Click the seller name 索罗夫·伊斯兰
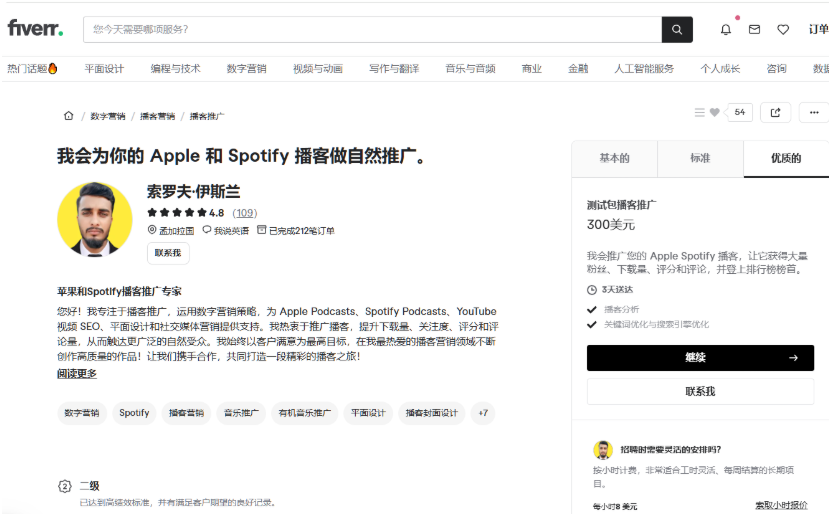829x514 pixels. [194, 191]
